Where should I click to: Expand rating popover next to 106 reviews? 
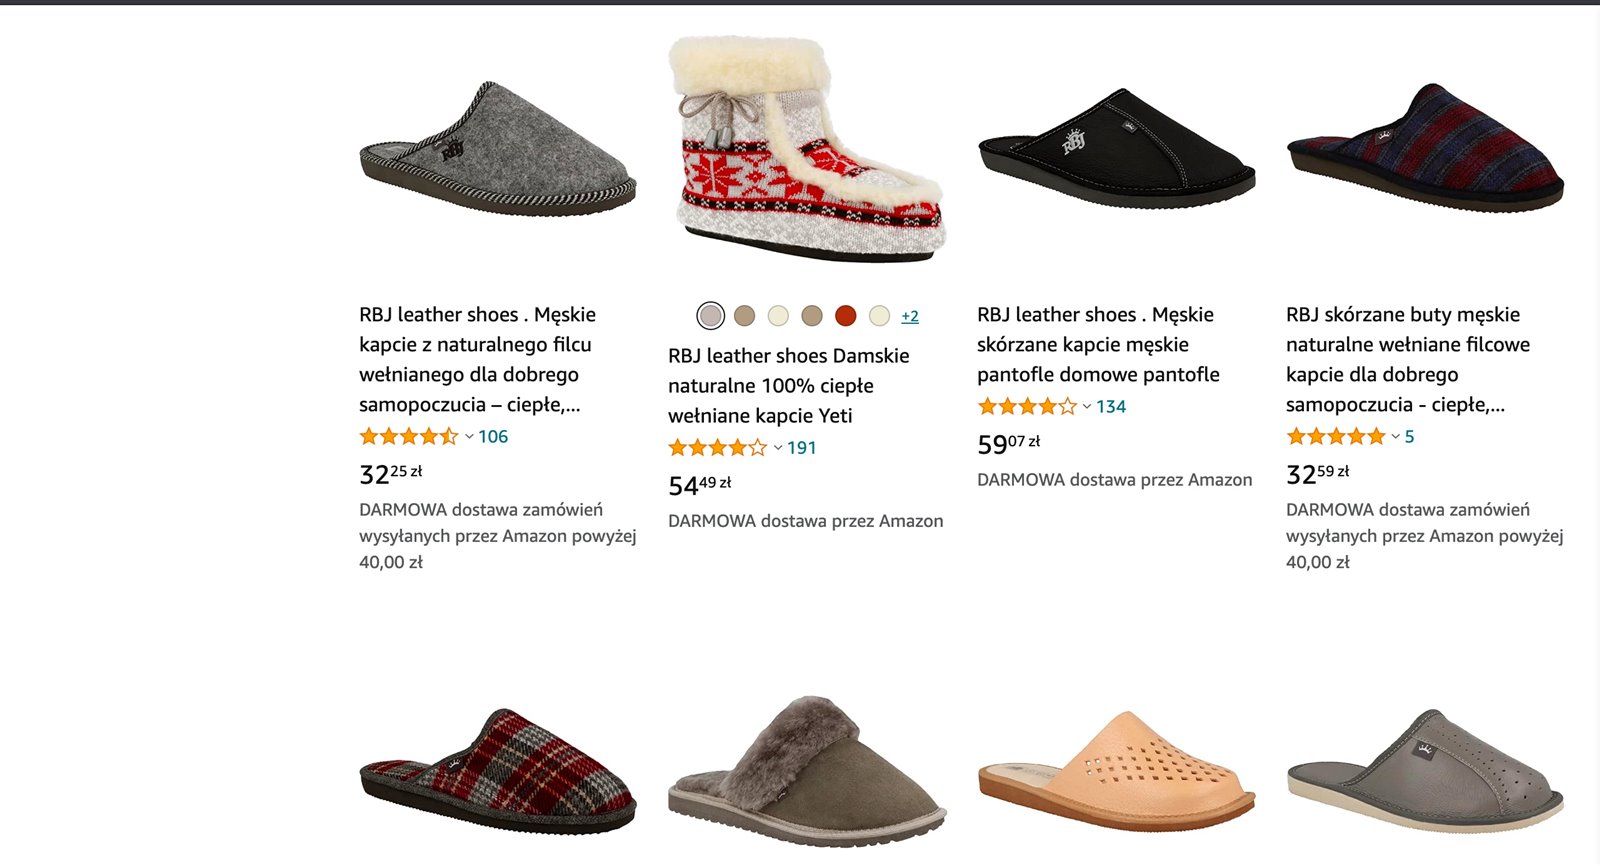tap(469, 437)
